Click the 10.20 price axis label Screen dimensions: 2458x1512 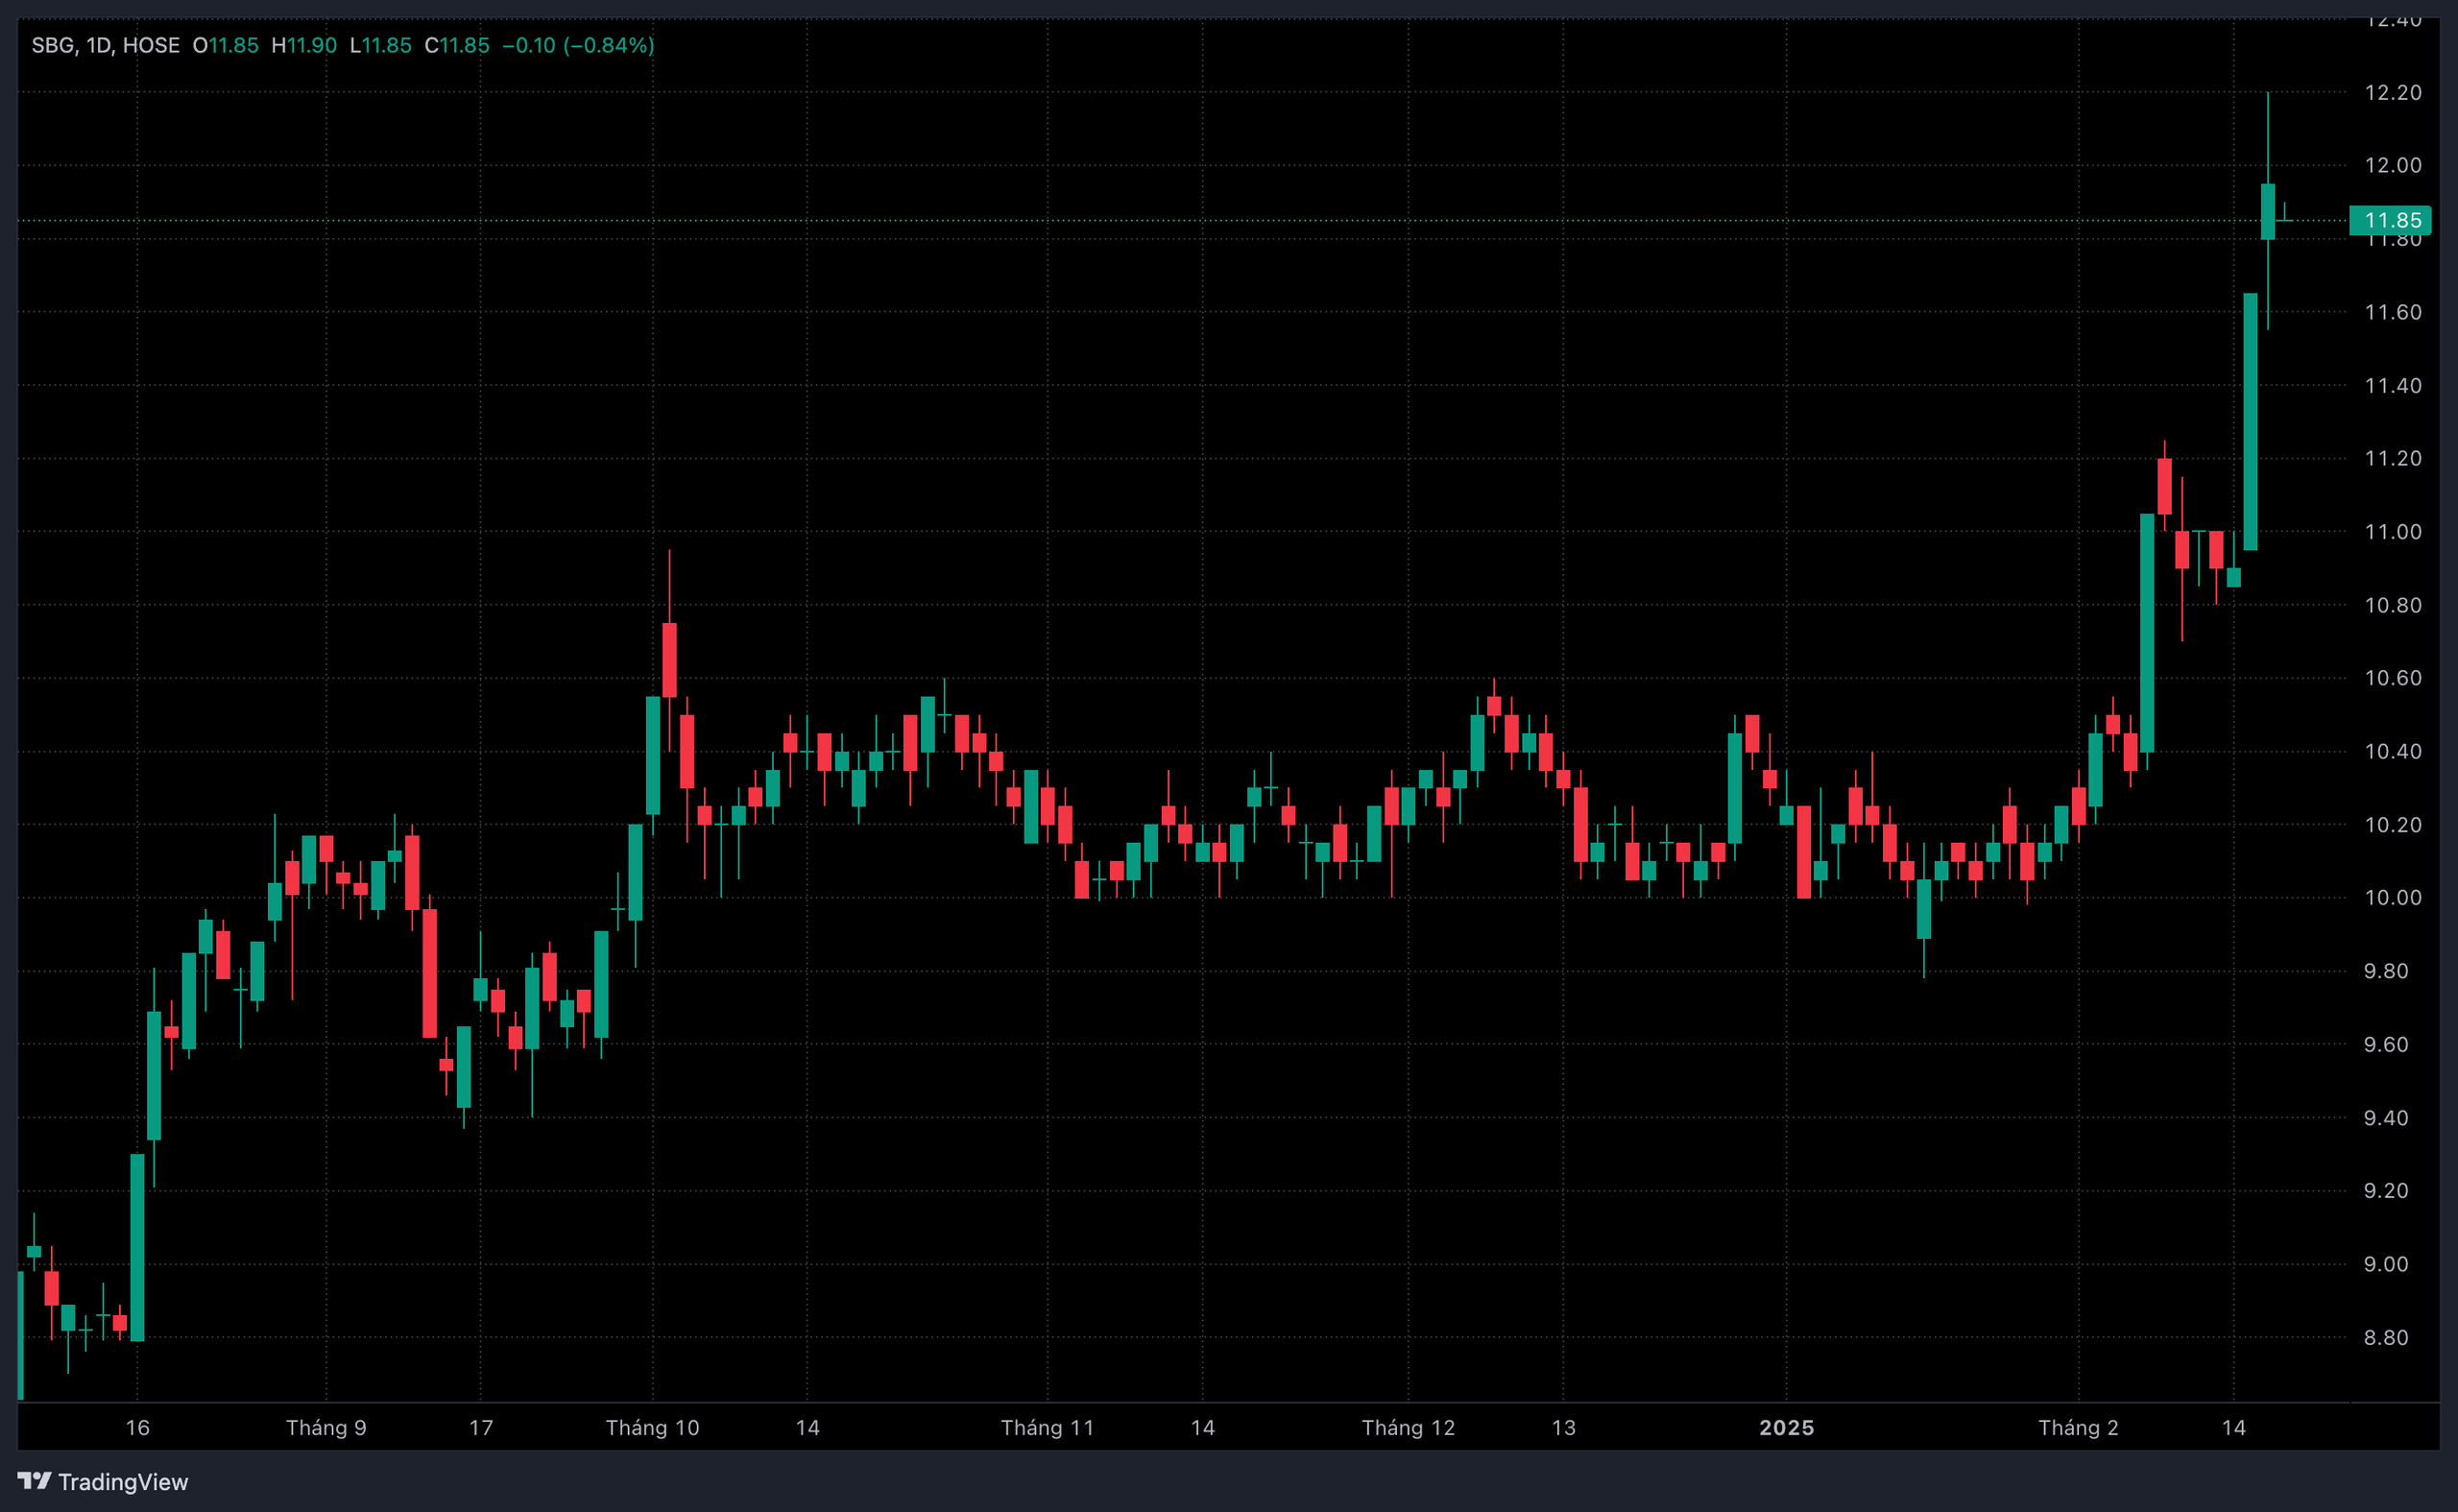(x=2393, y=824)
